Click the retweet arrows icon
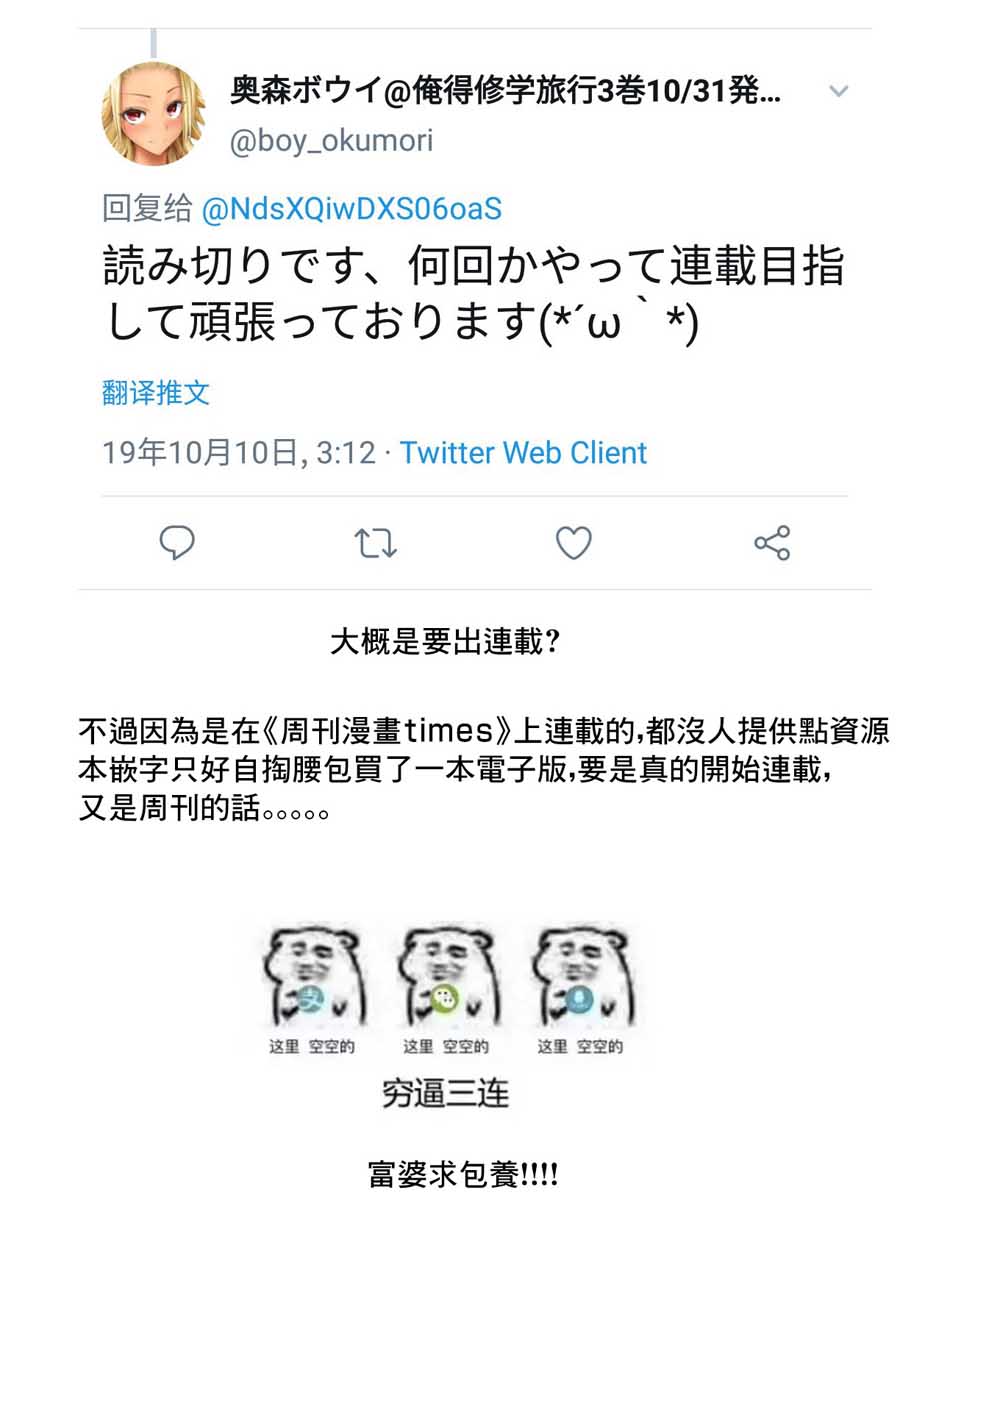 [375, 543]
